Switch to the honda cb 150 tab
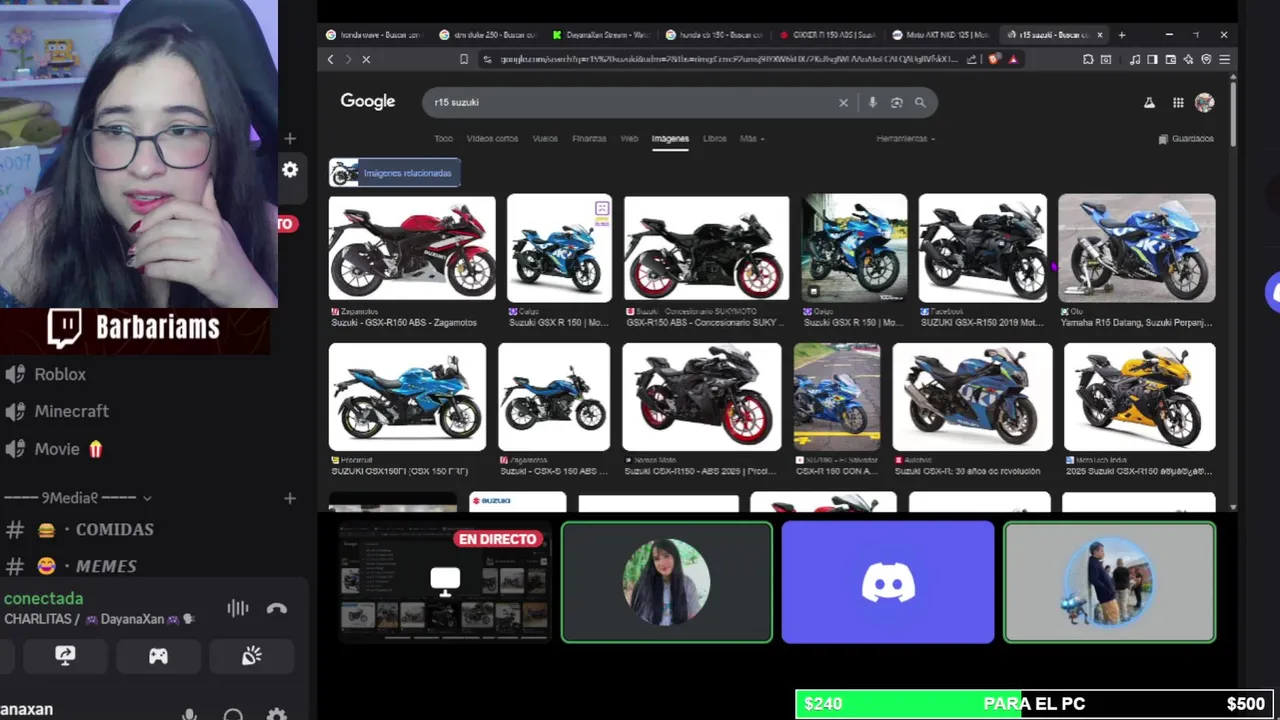 click(x=715, y=35)
